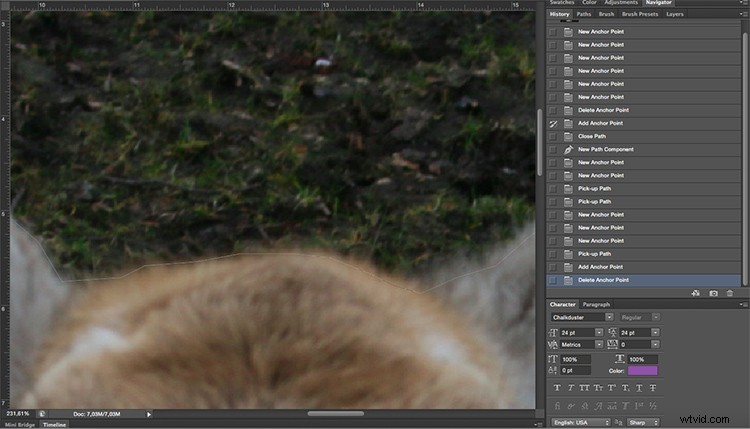This screenshot has height=429, width=750.
Task: Open kerning Metrics dropdown
Action: [599, 344]
